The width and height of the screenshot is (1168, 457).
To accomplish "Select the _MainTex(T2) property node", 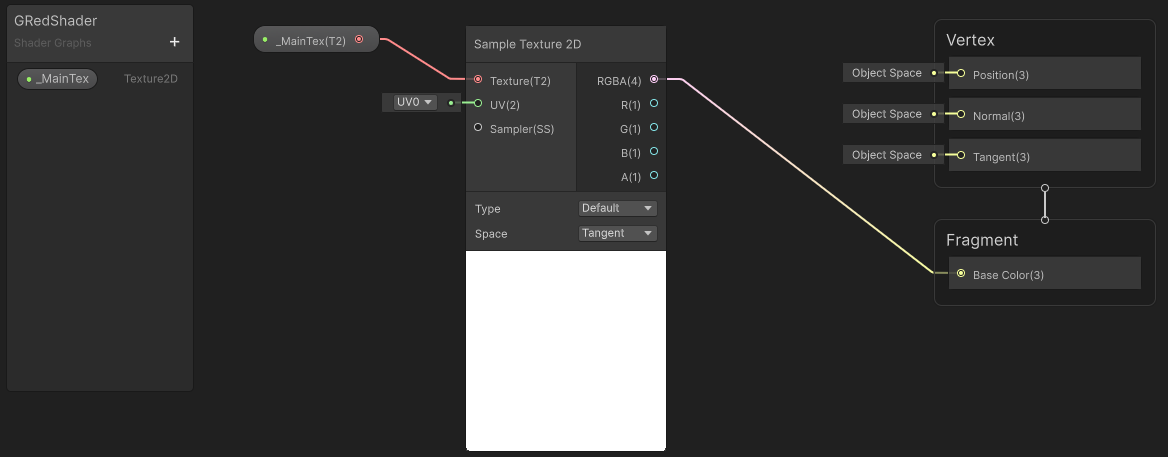I will [x=311, y=40].
